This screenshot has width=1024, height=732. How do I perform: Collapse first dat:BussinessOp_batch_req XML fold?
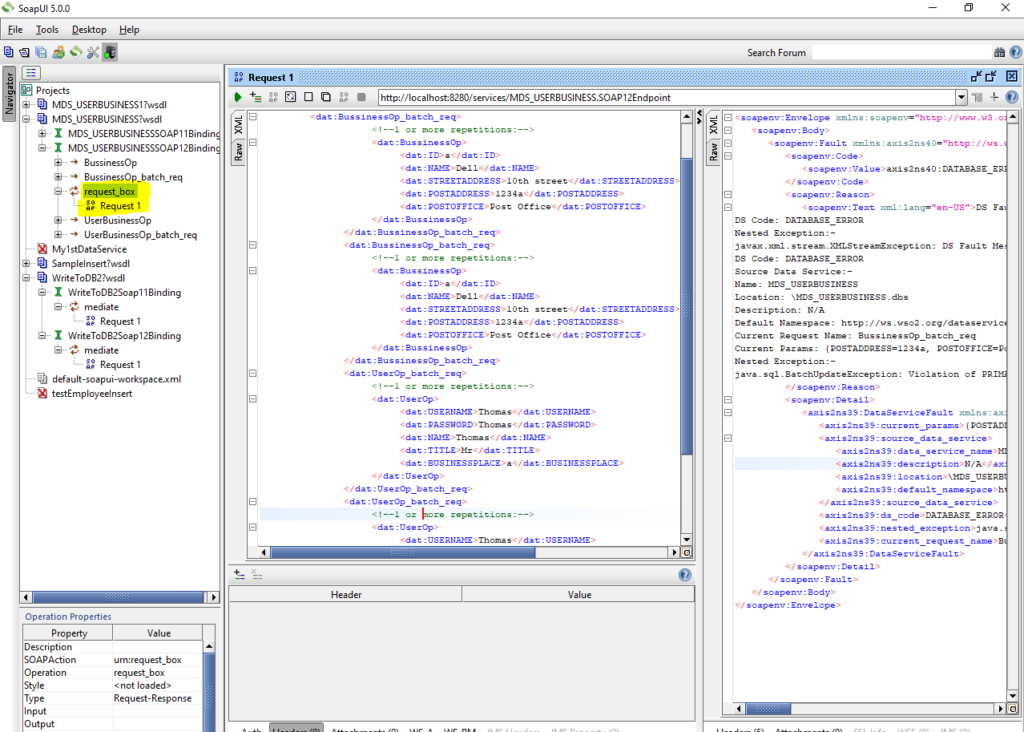pyautogui.click(x=253, y=117)
